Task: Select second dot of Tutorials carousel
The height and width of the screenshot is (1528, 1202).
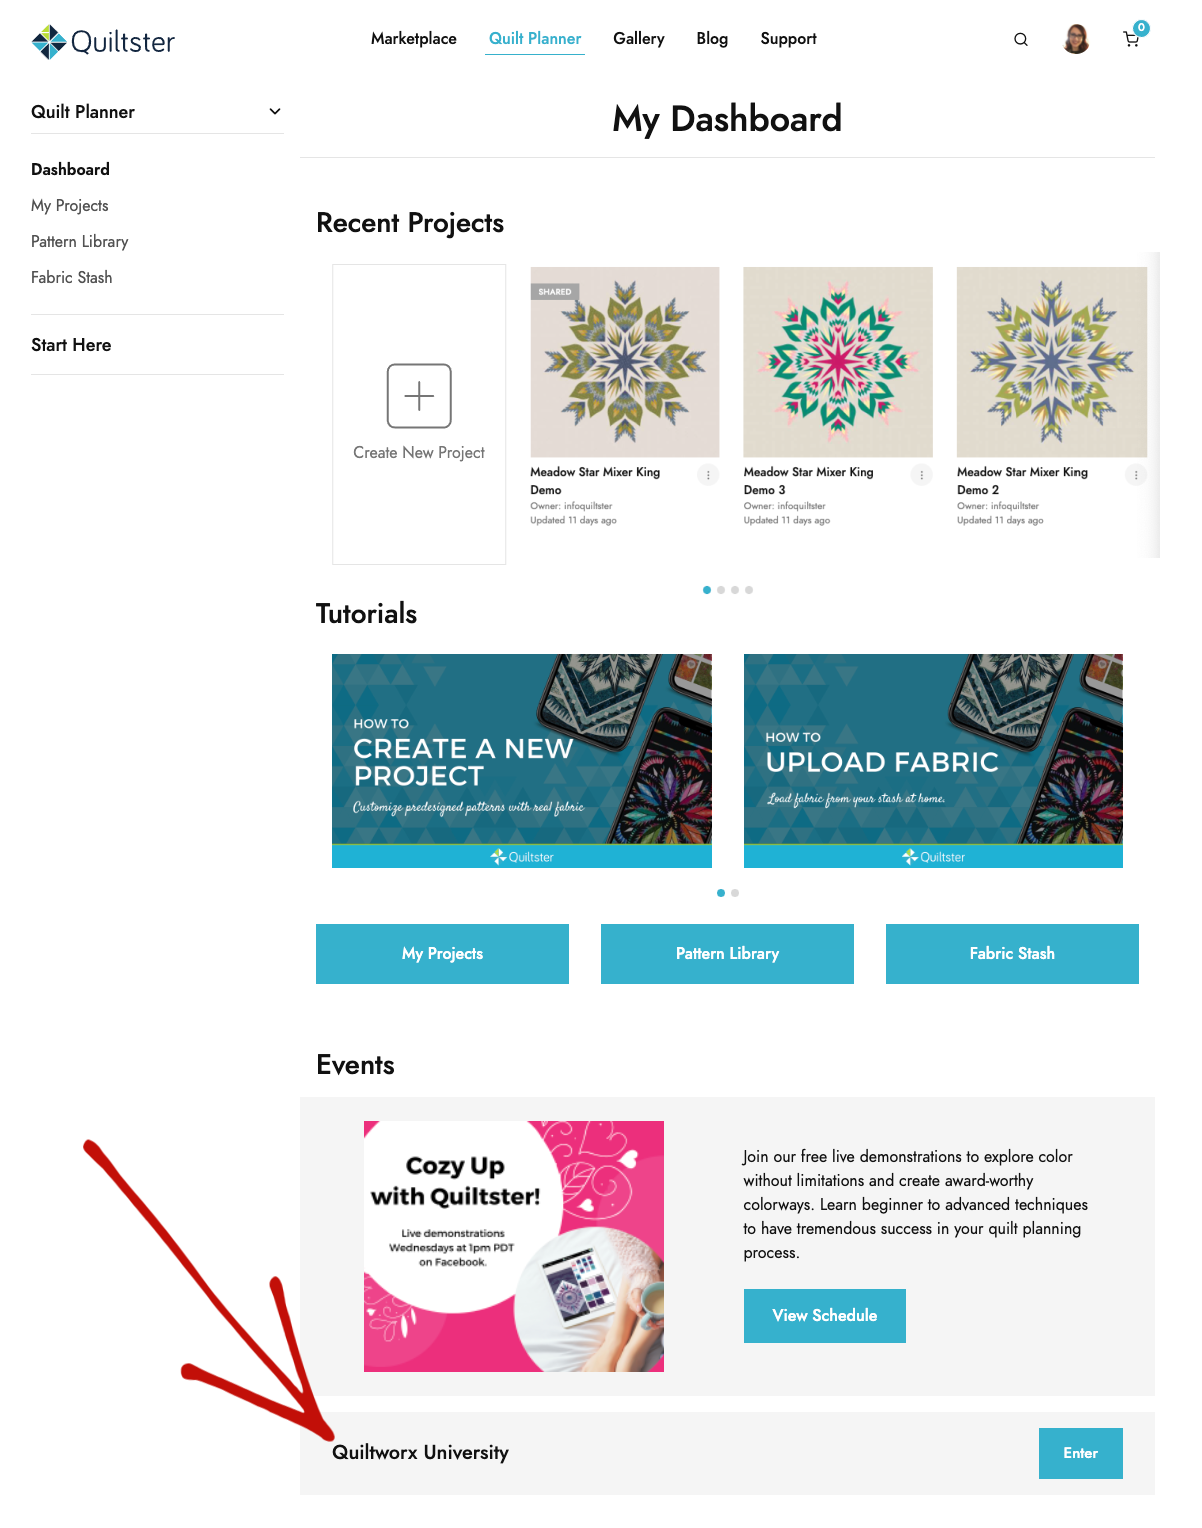Action: [735, 893]
